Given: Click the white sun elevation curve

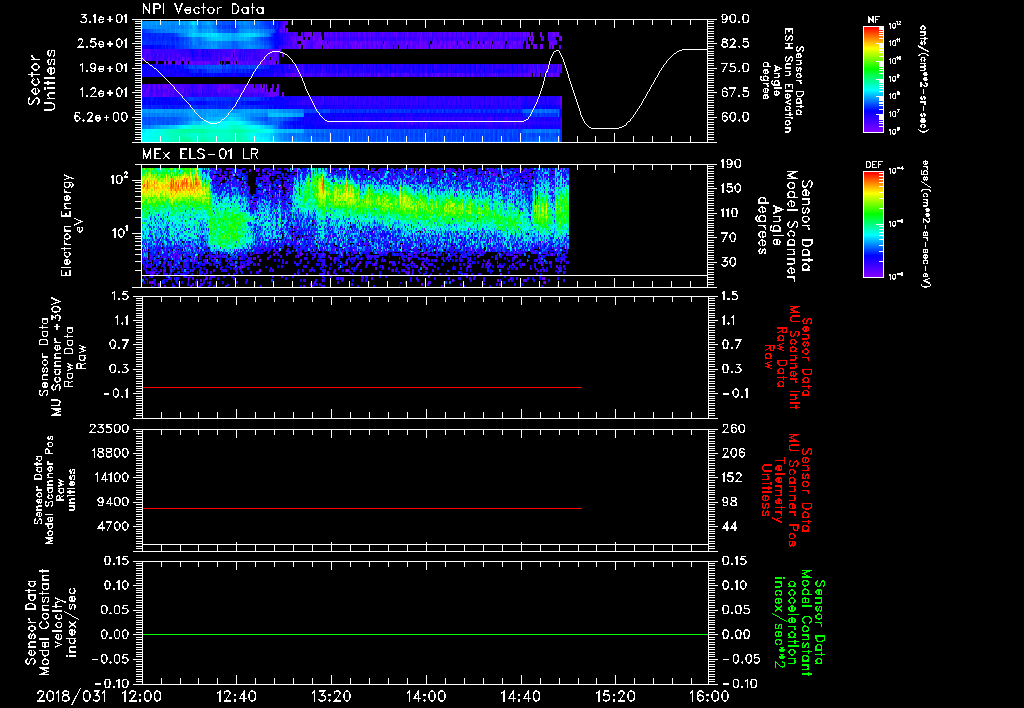Looking at the screenshot, I should pyautogui.click(x=424, y=121).
